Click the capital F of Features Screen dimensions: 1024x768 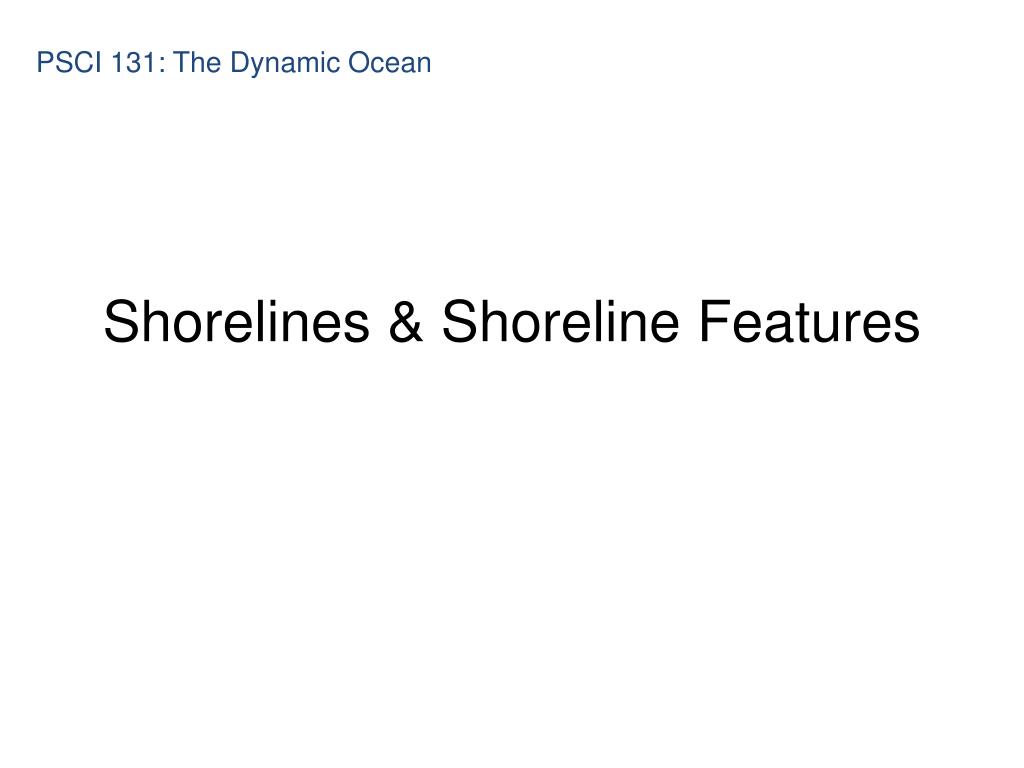click(714, 321)
